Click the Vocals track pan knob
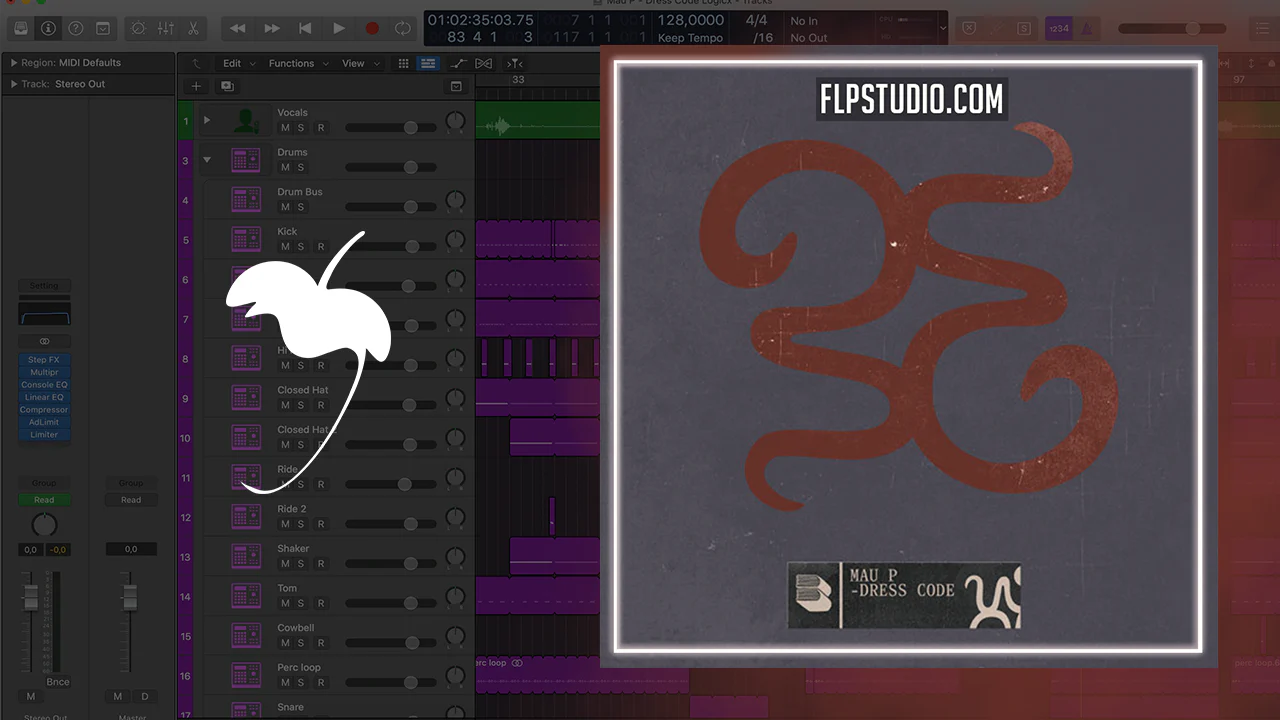This screenshot has width=1280, height=720. 456,121
